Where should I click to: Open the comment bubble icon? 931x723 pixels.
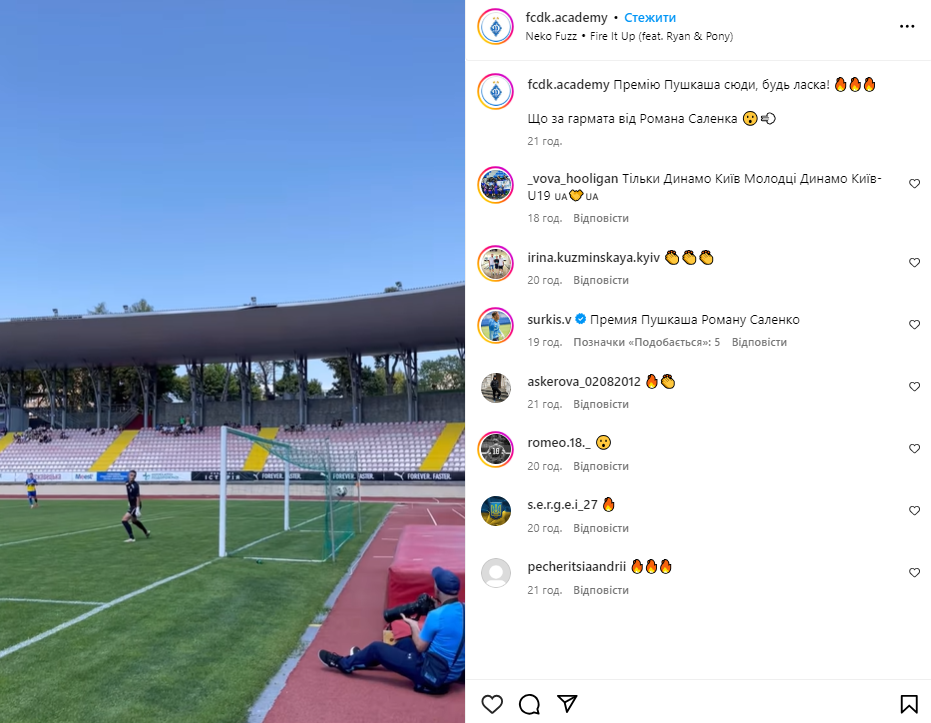pos(529,704)
